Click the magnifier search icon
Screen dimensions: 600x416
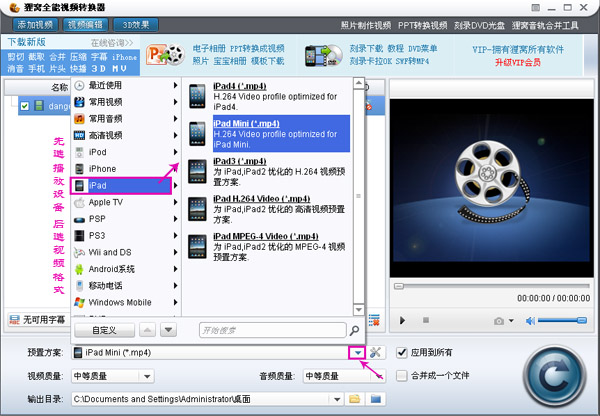(x=354, y=330)
